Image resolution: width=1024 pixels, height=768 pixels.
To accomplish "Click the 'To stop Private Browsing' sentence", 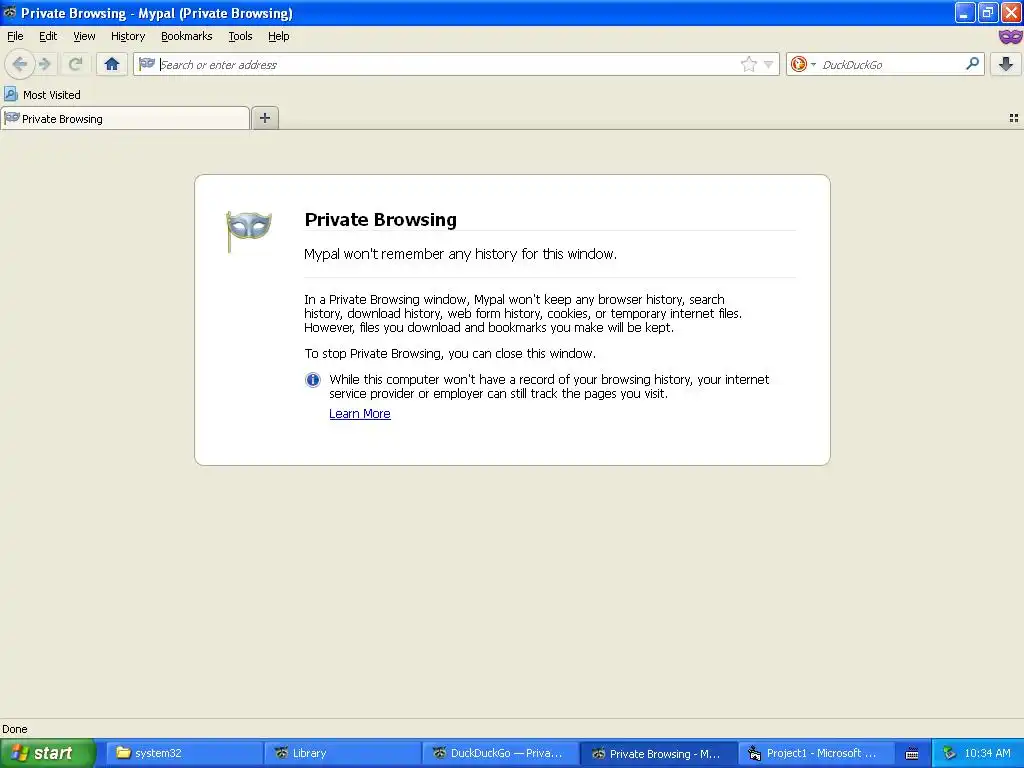I will [450, 353].
